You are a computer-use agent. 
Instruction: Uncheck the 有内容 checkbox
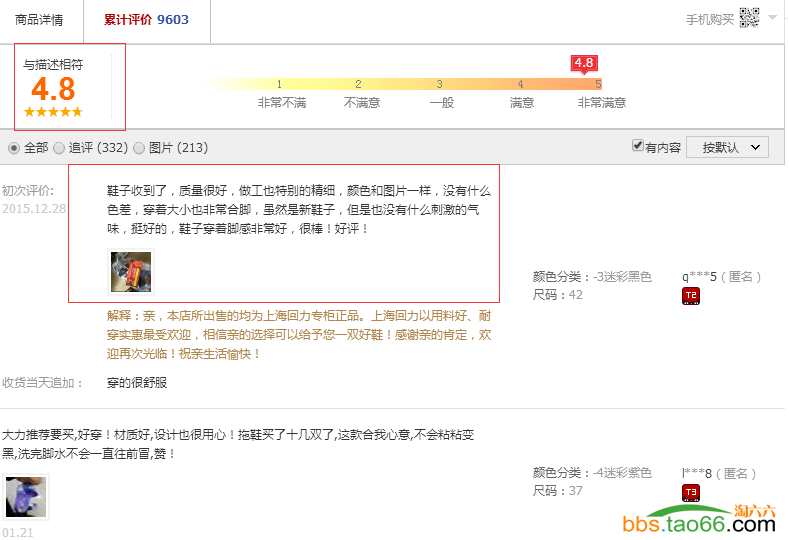(x=638, y=146)
